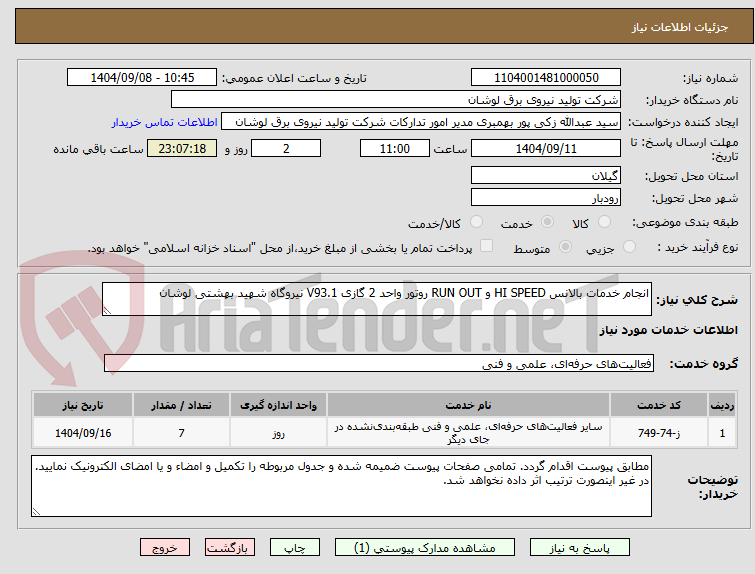This screenshot has width=755, height=574.
Task: Click unit cell روز in table
Action: tap(278, 433)
